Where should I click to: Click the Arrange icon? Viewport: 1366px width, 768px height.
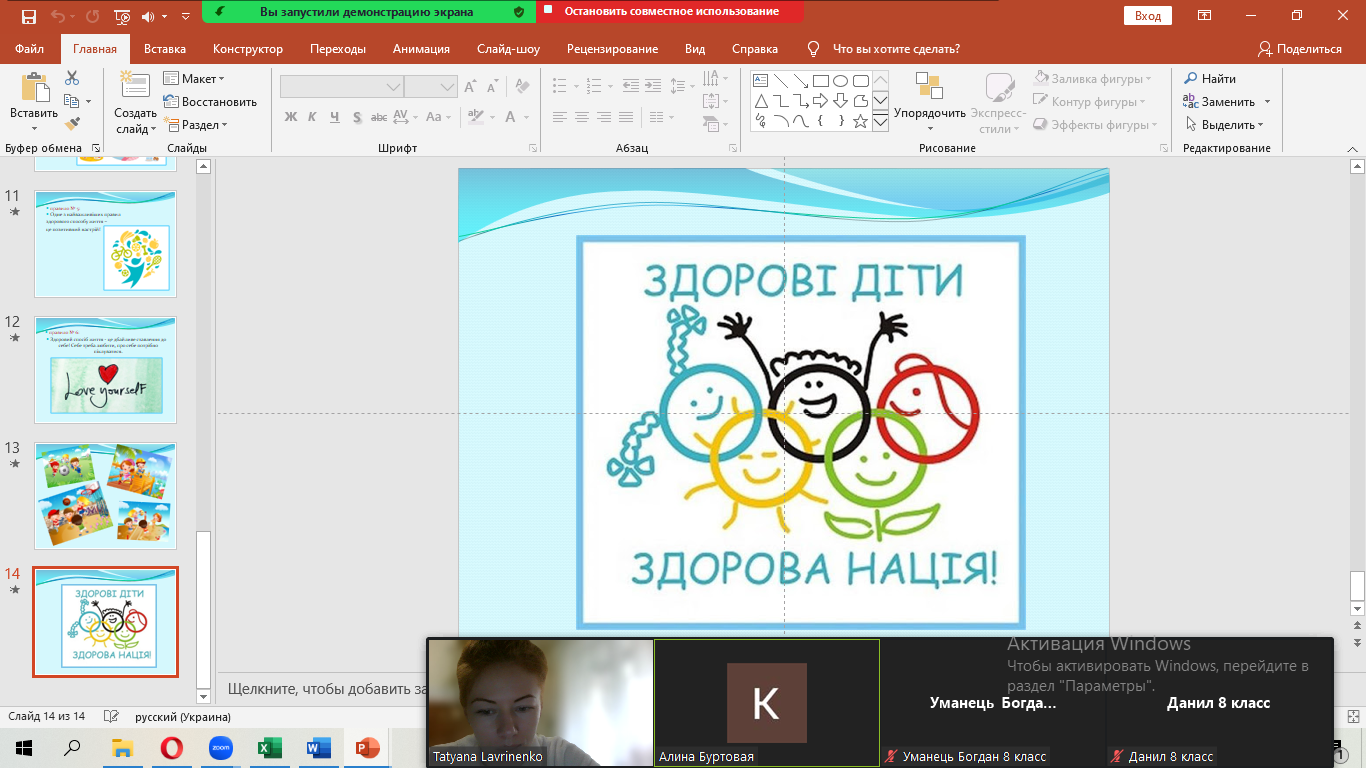[929, 86]
